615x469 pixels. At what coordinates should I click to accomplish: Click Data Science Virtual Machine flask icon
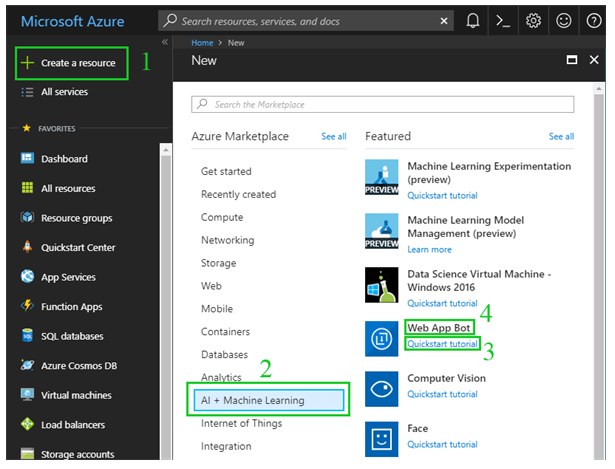point(381,285)
